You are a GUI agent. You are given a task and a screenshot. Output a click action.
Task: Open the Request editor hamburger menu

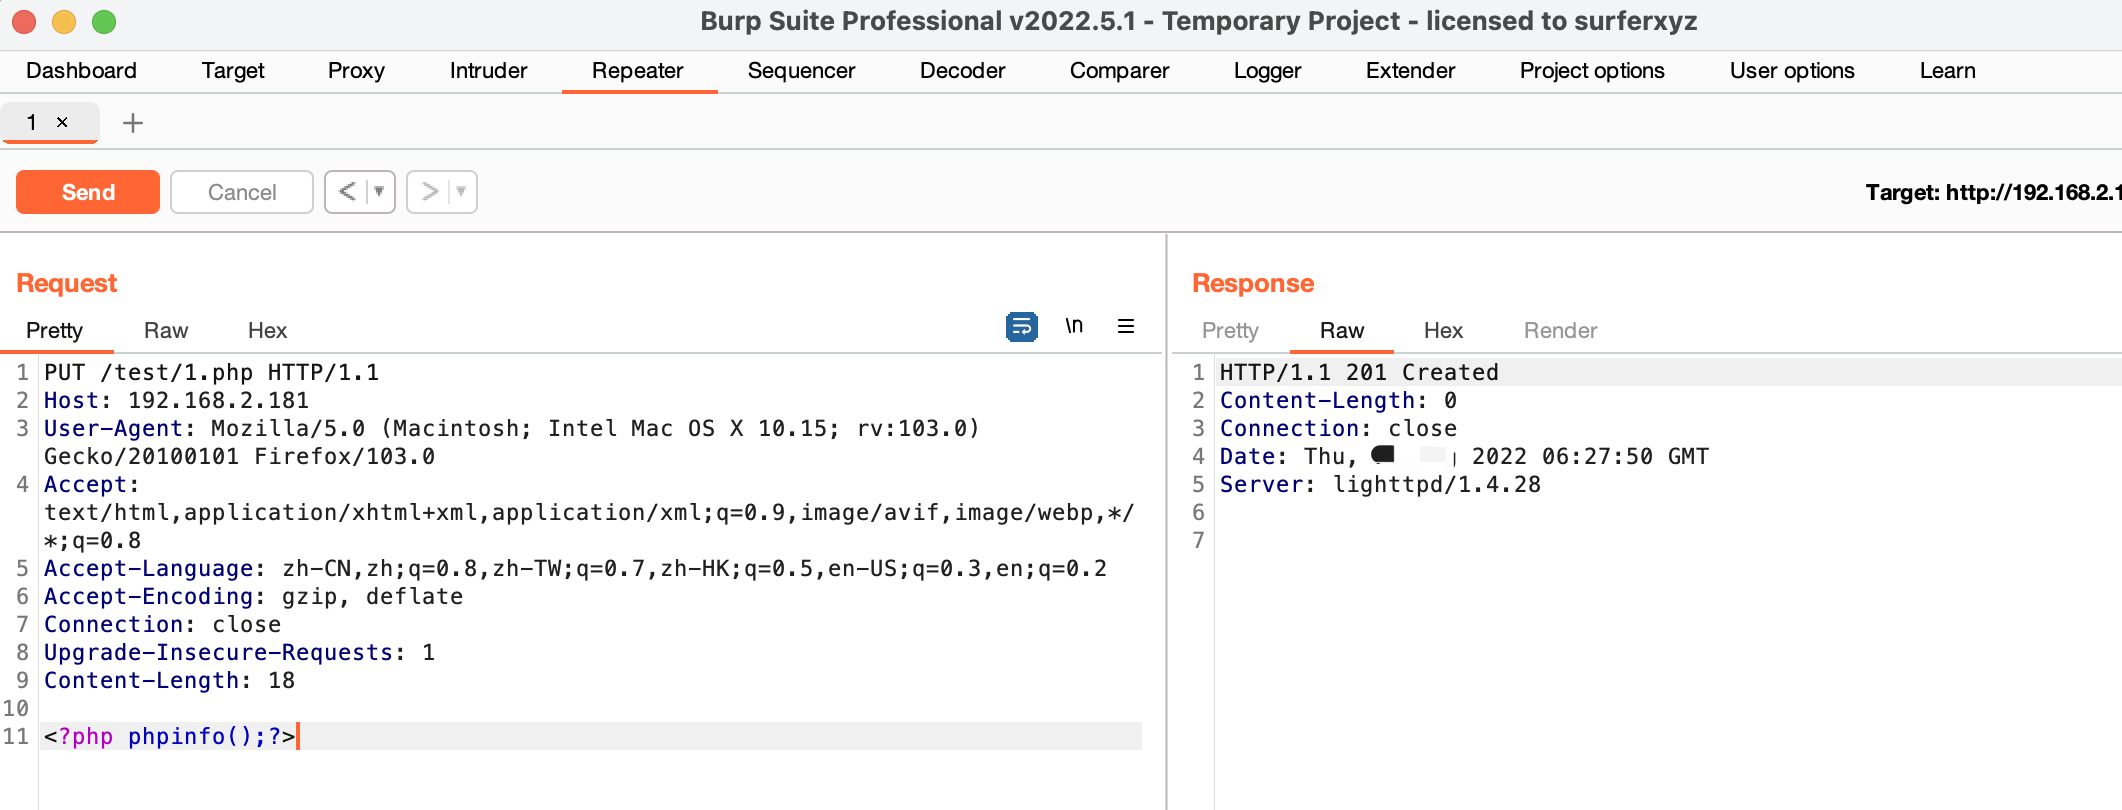pyautogui.click(x=1125, y=327)
